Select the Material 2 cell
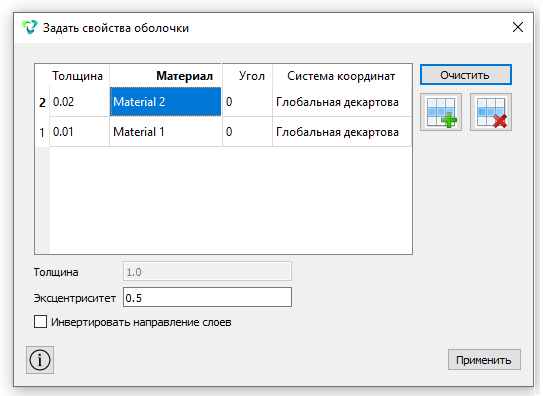 point(166,102)
